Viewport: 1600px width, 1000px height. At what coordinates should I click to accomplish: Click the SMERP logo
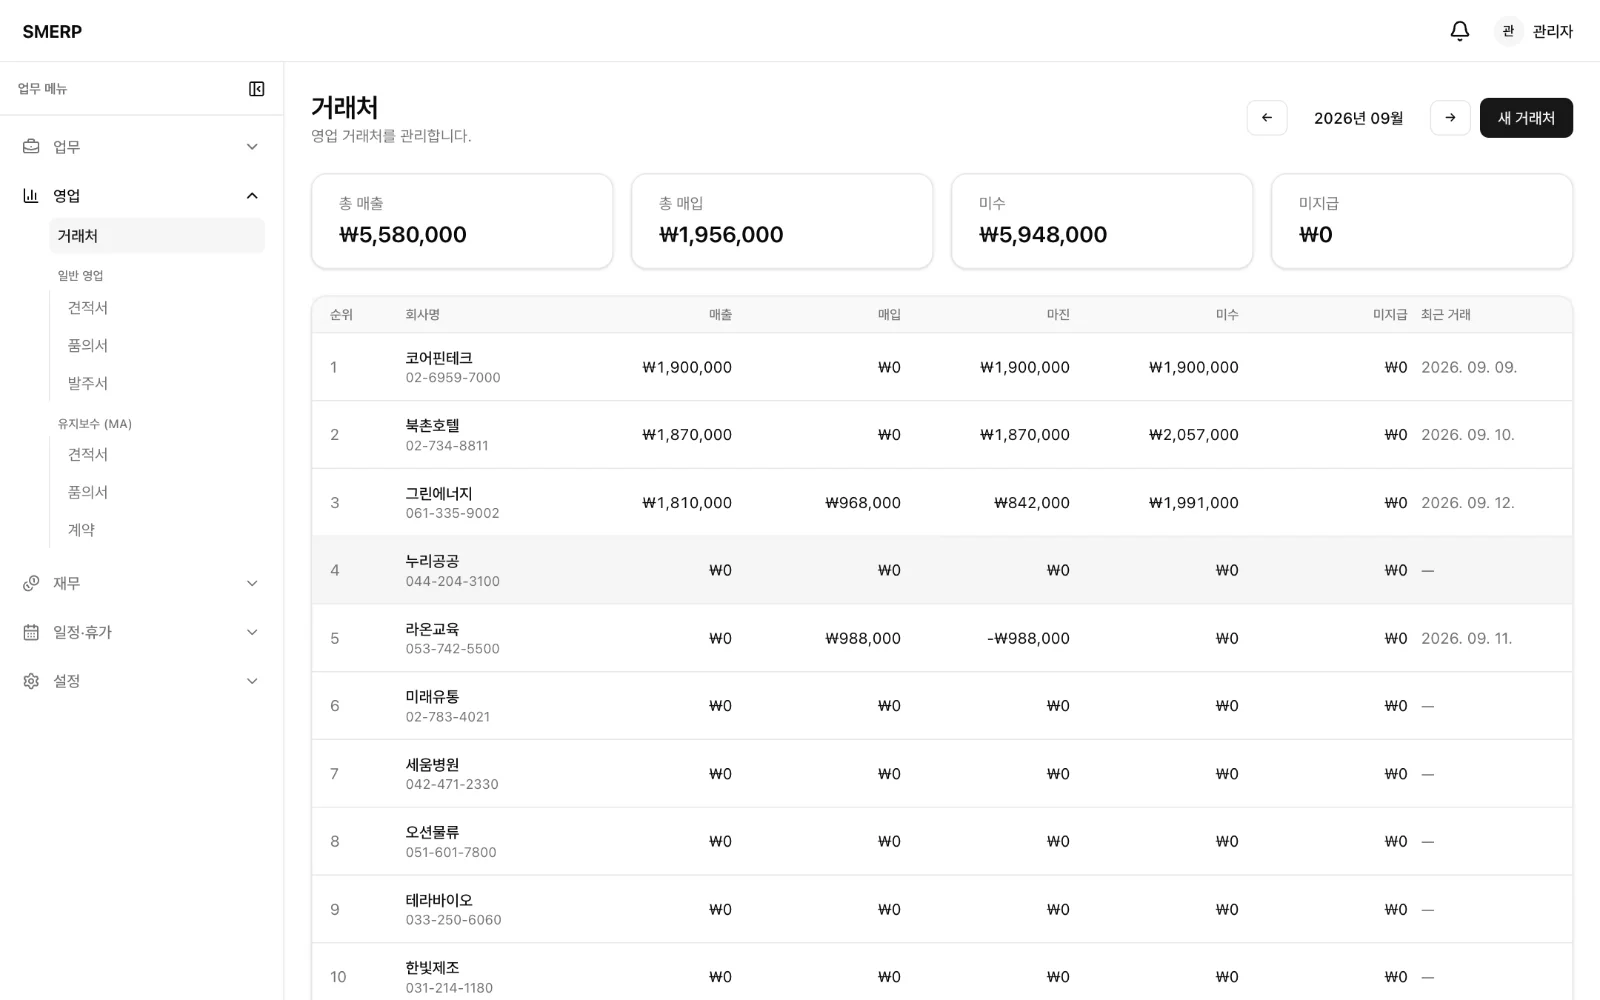(x=52, y=31)
